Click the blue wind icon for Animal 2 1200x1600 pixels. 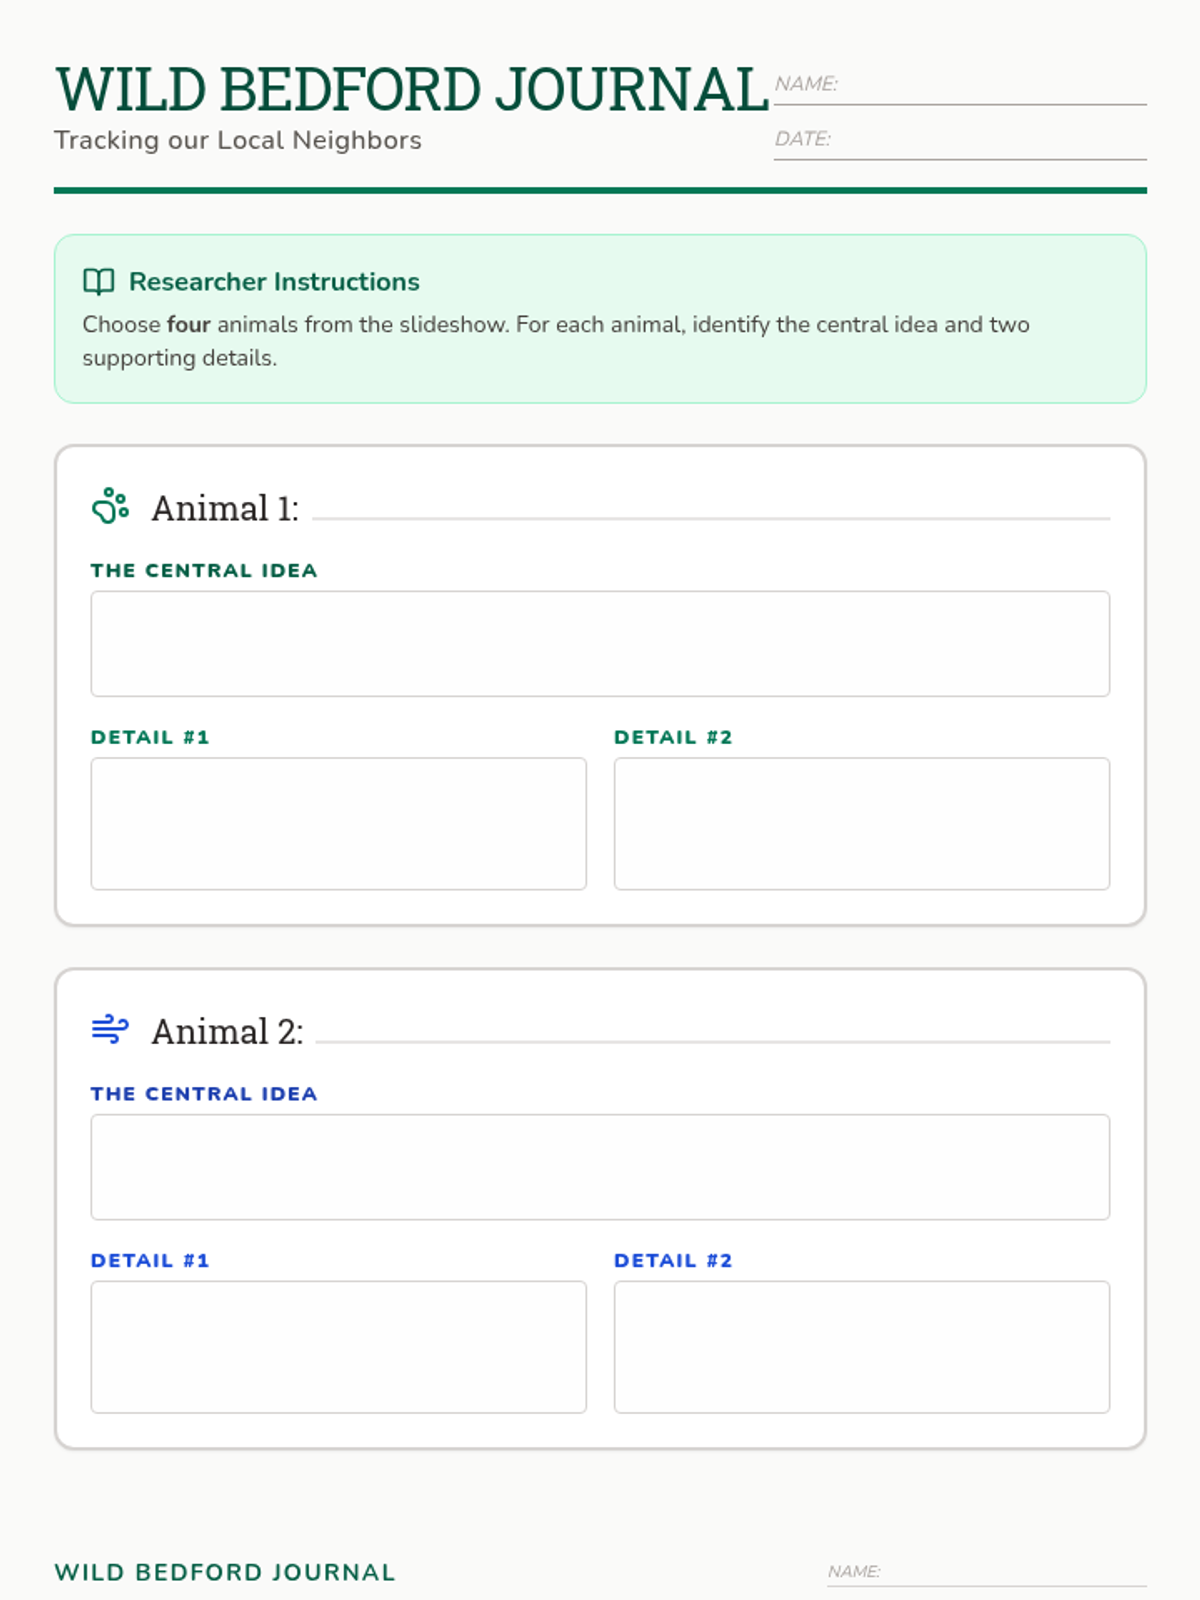110,1029
